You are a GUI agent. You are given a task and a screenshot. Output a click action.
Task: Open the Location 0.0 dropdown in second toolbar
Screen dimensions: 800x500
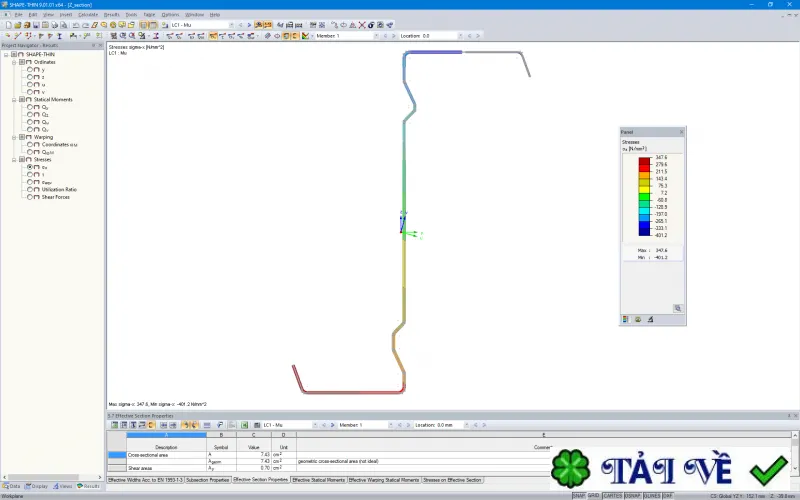click(460, 36)
